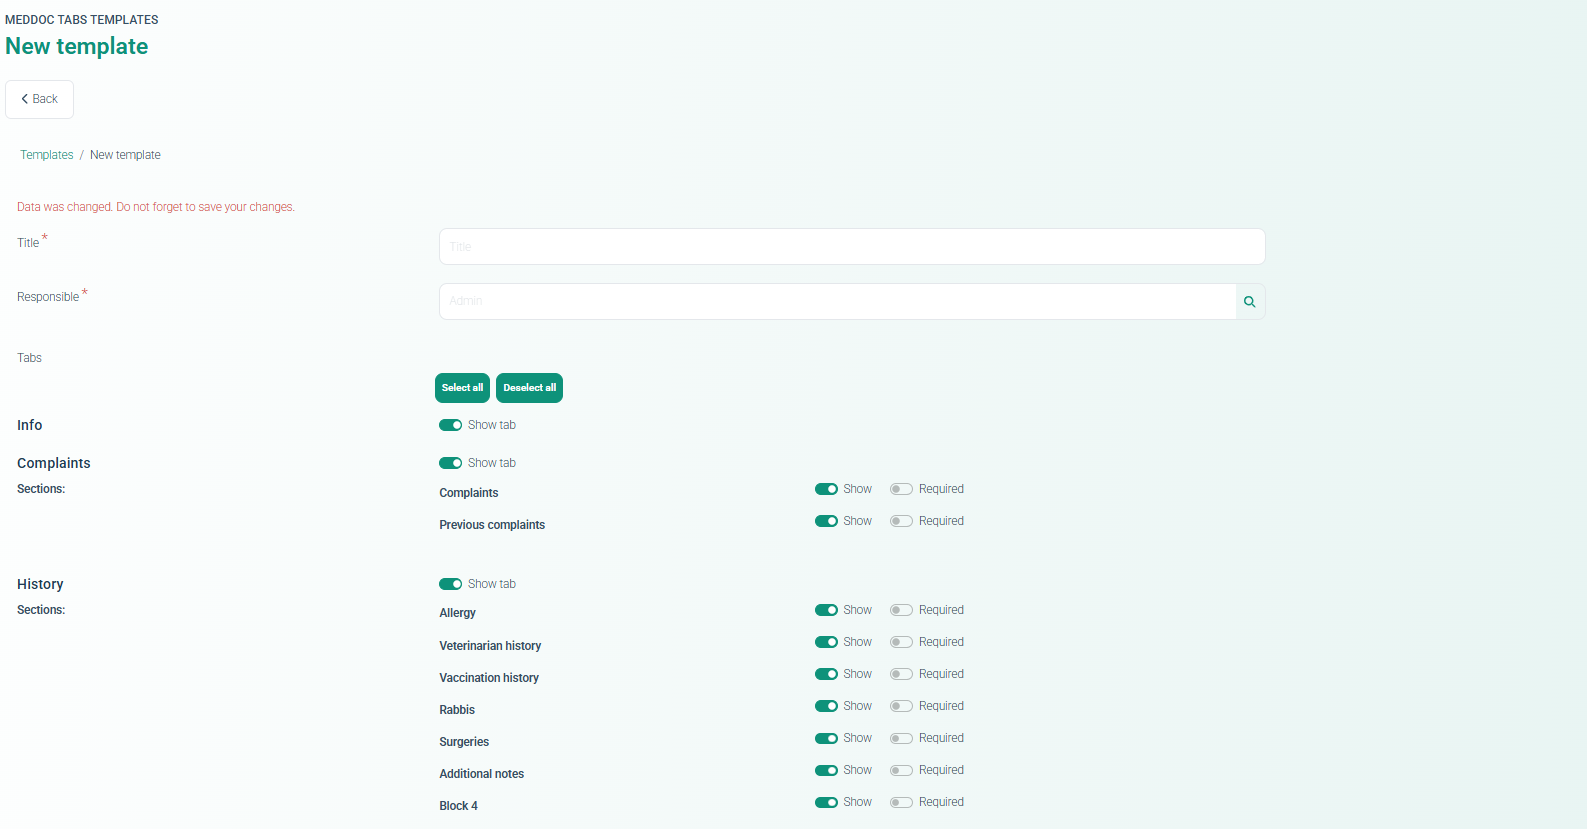Toggle Show tab for History
1587x829 pixels.
(x=450, y=584)
